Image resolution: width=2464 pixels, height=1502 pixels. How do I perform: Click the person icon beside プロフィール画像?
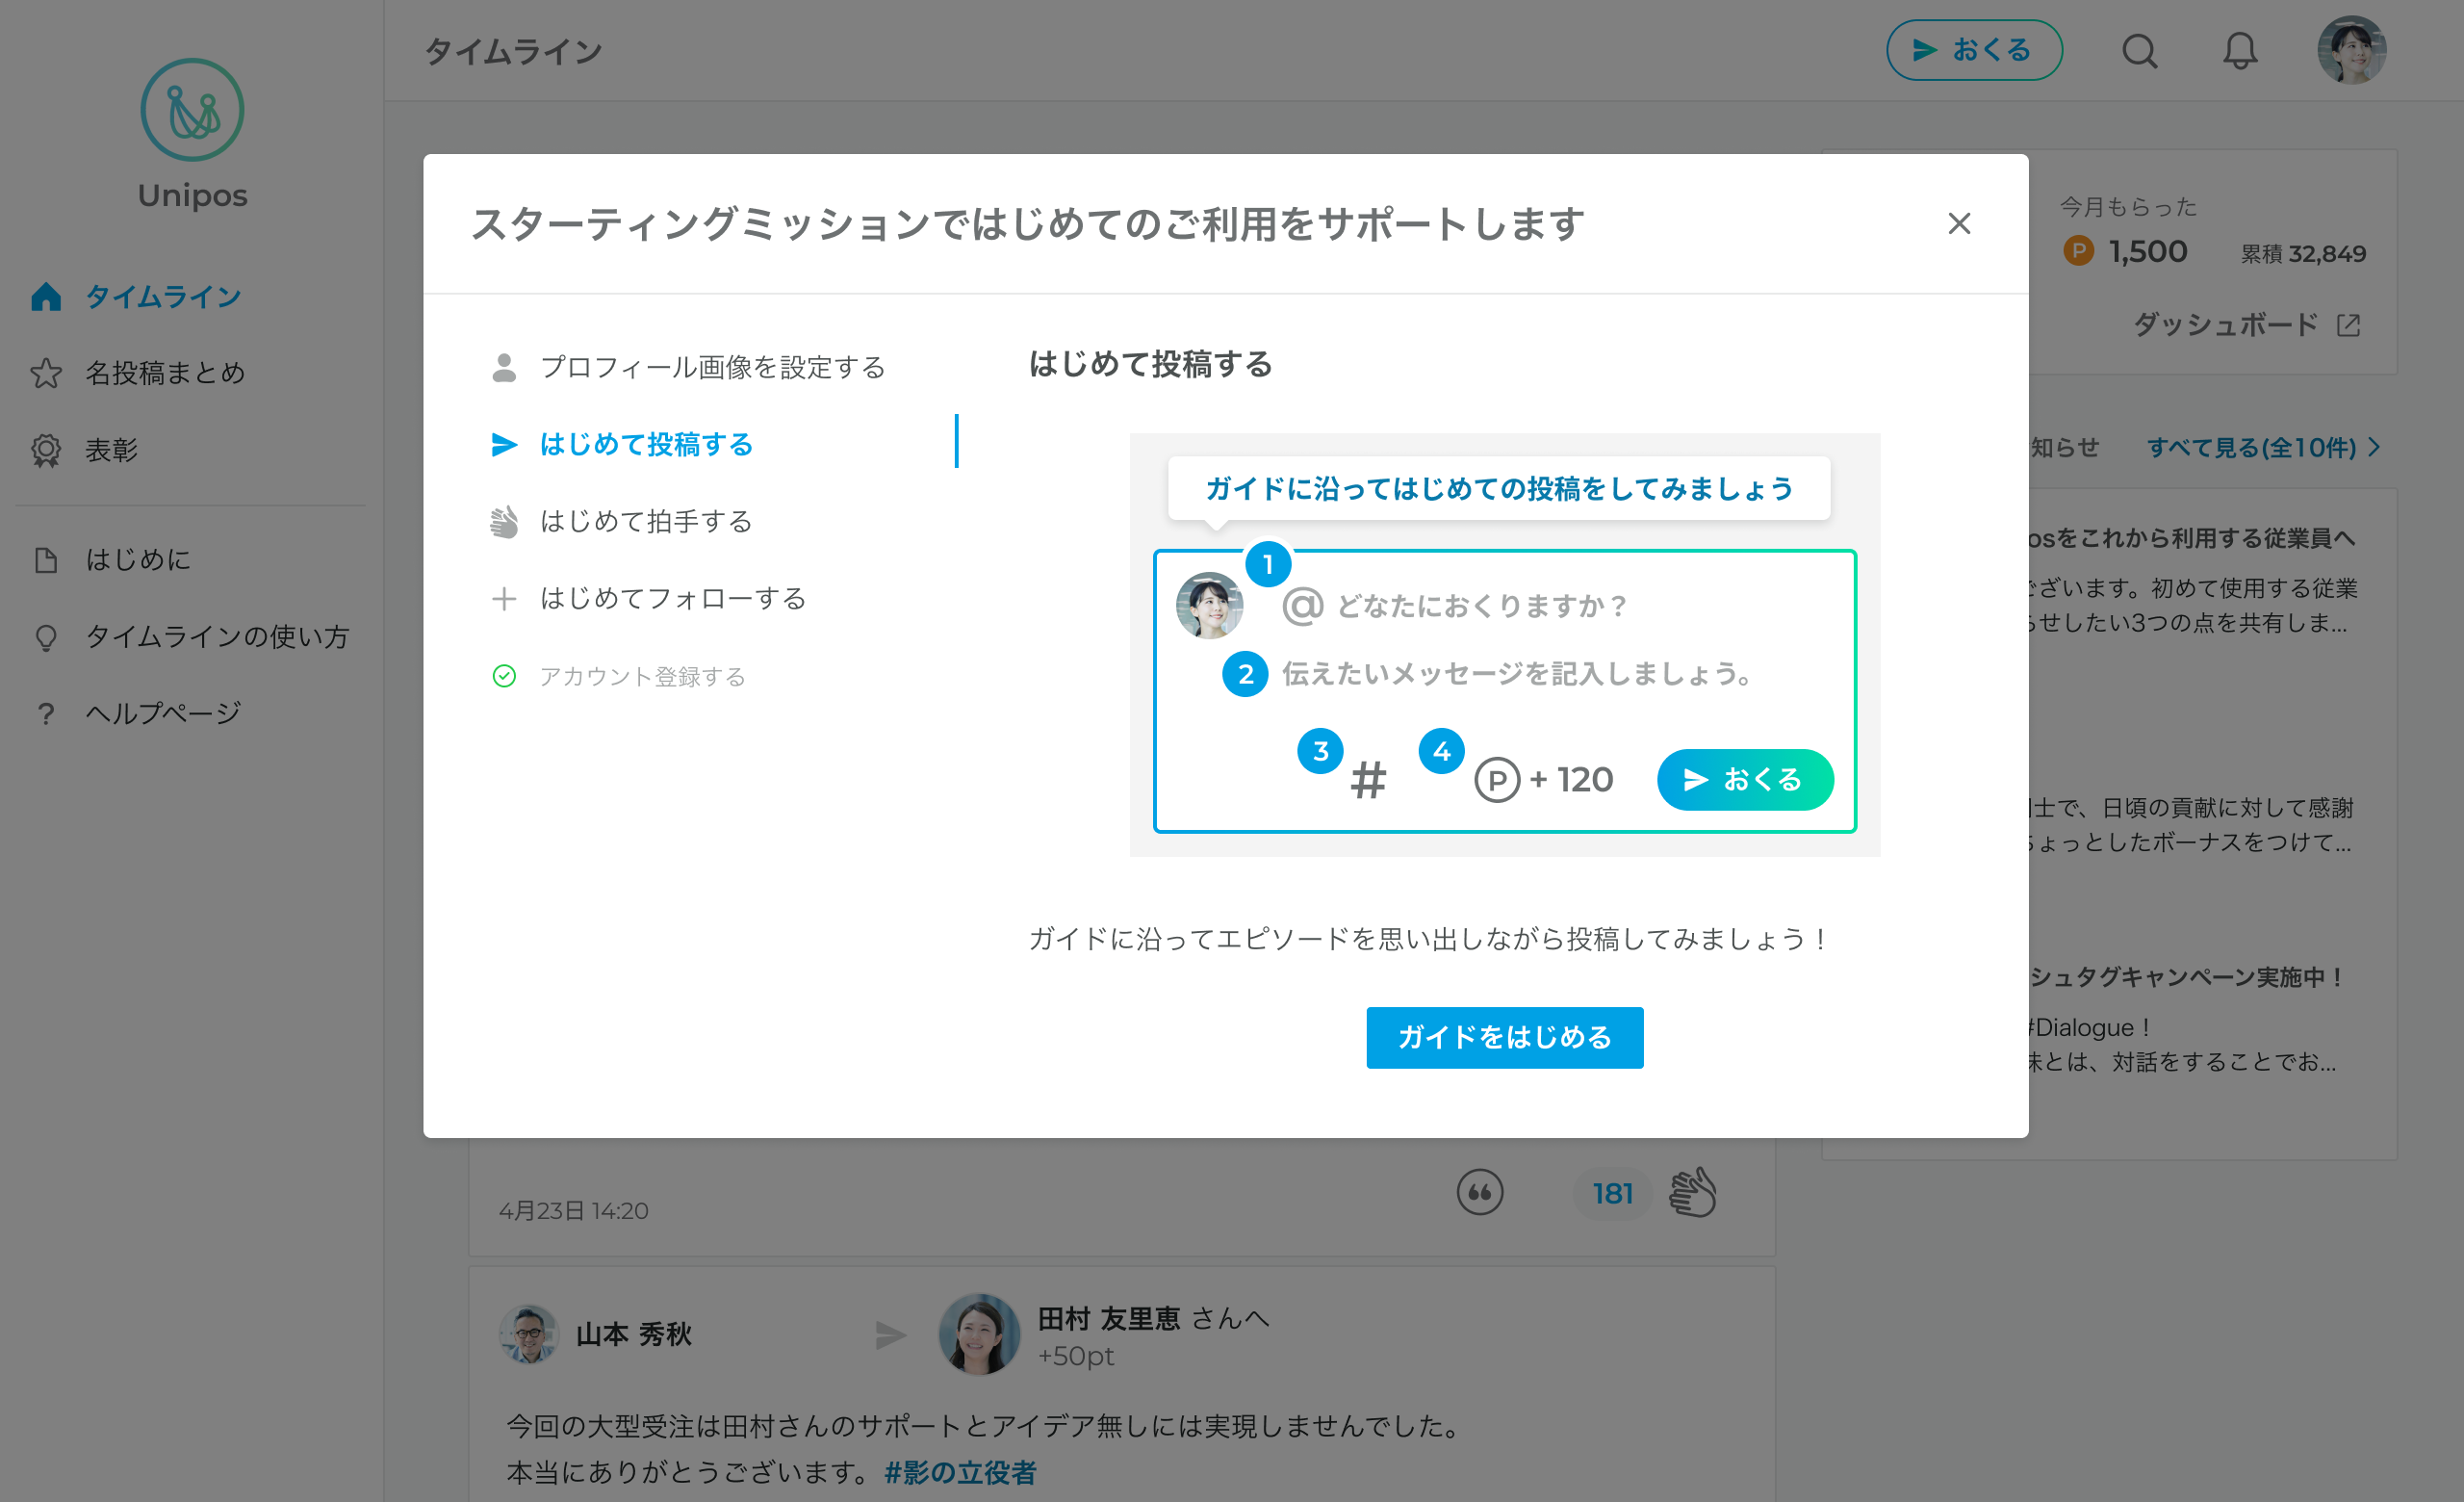pos(504,367)
